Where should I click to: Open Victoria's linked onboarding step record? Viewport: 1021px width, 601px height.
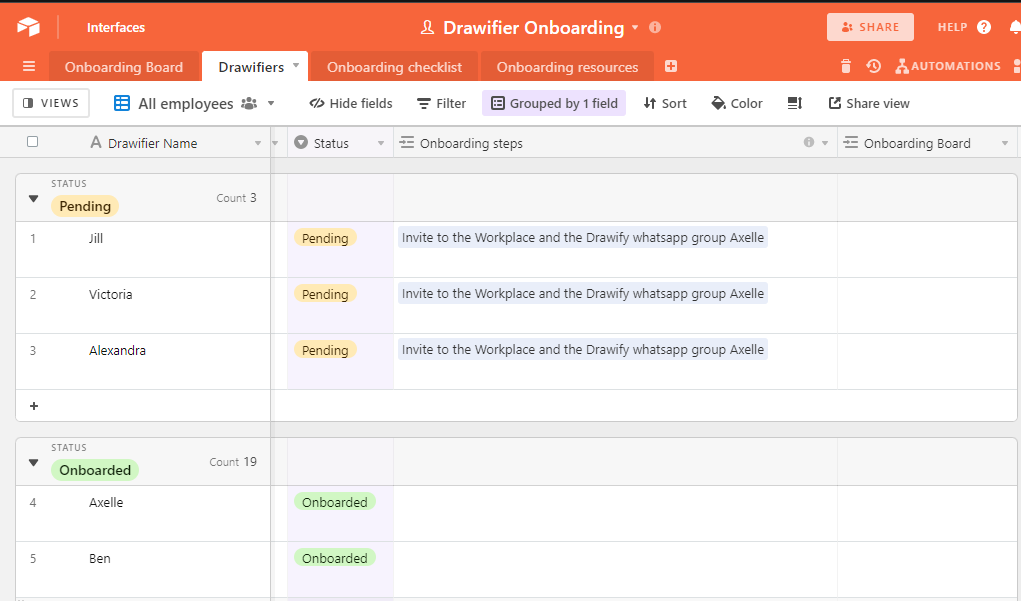coord(583,294)
